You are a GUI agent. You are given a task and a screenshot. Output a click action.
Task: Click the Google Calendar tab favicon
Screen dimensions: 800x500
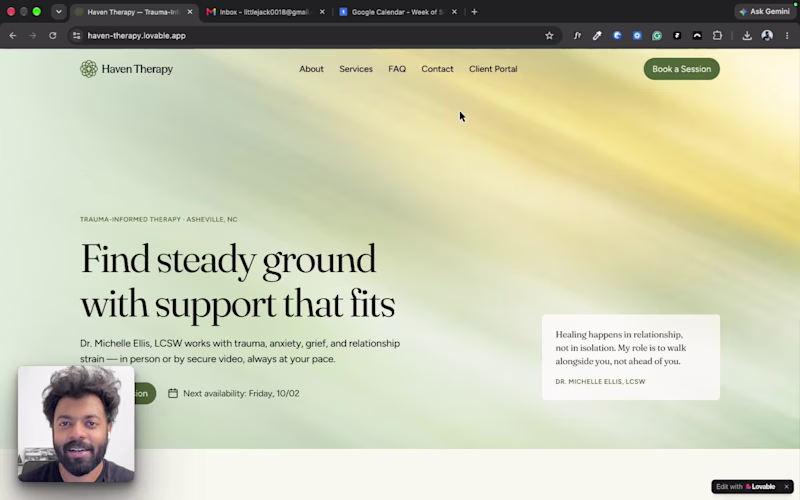343,12
